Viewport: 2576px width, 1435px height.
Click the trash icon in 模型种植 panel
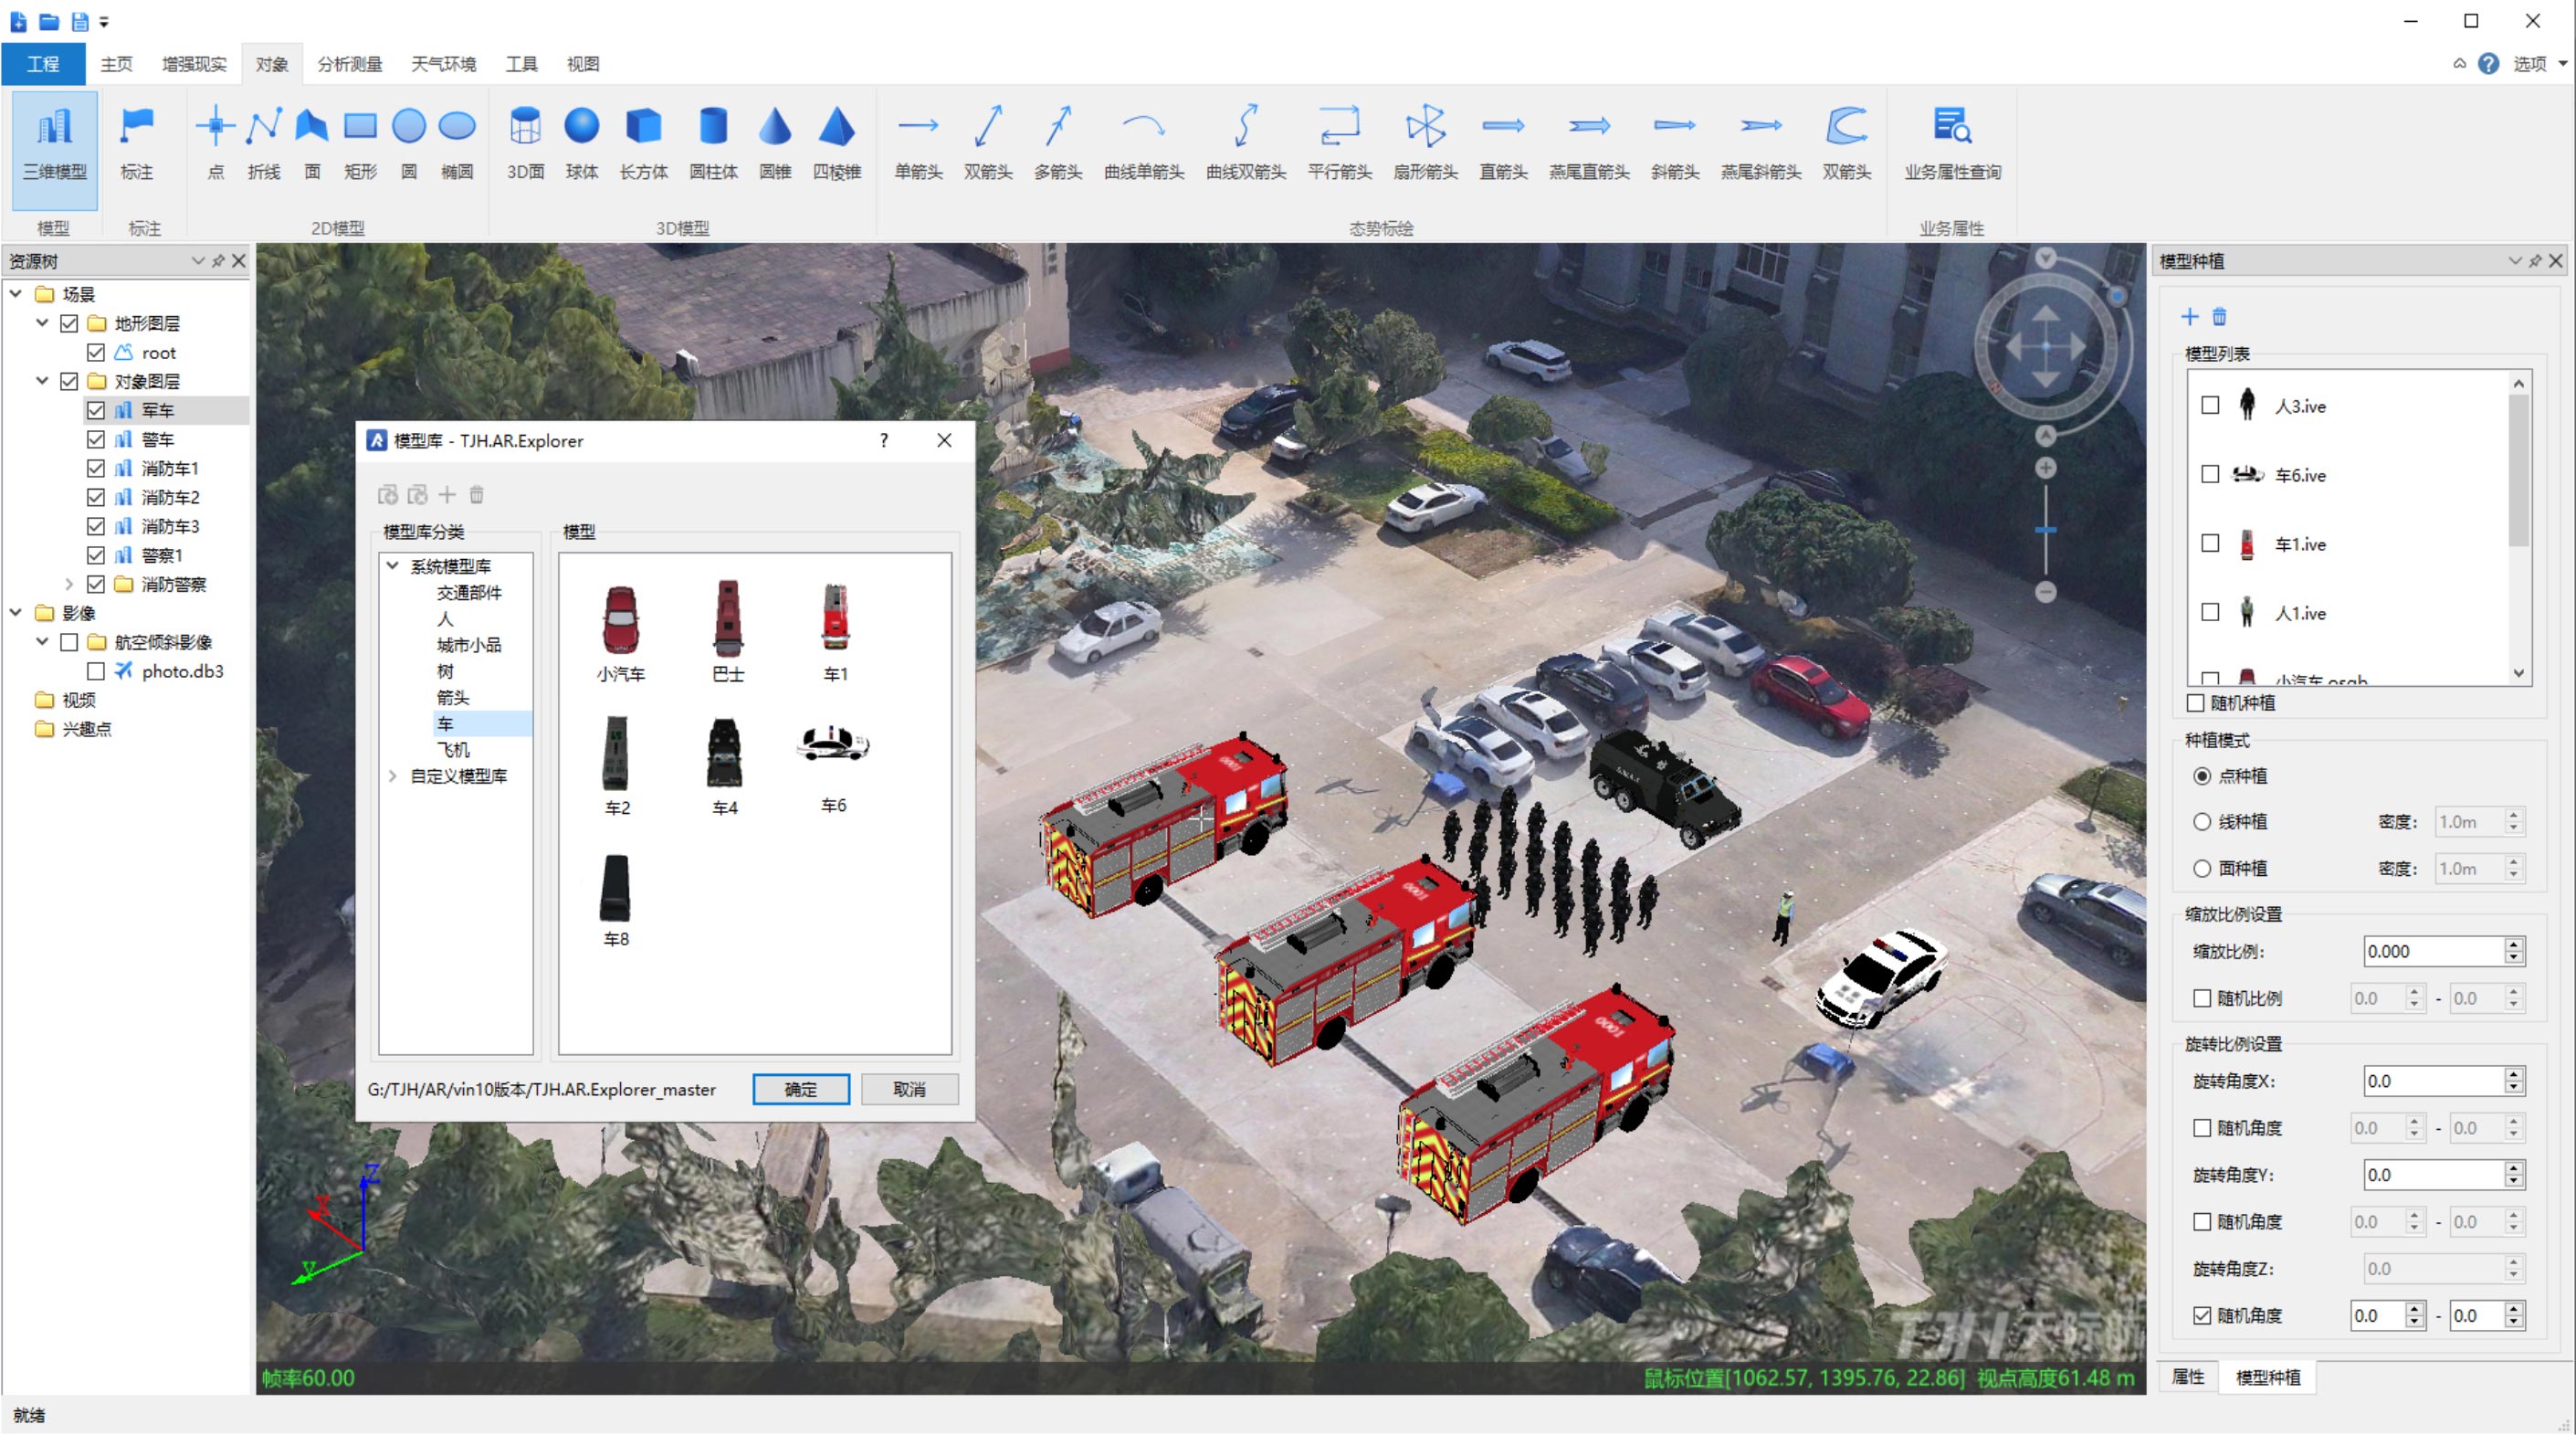pyautogui.click(x=2219, y=317)
